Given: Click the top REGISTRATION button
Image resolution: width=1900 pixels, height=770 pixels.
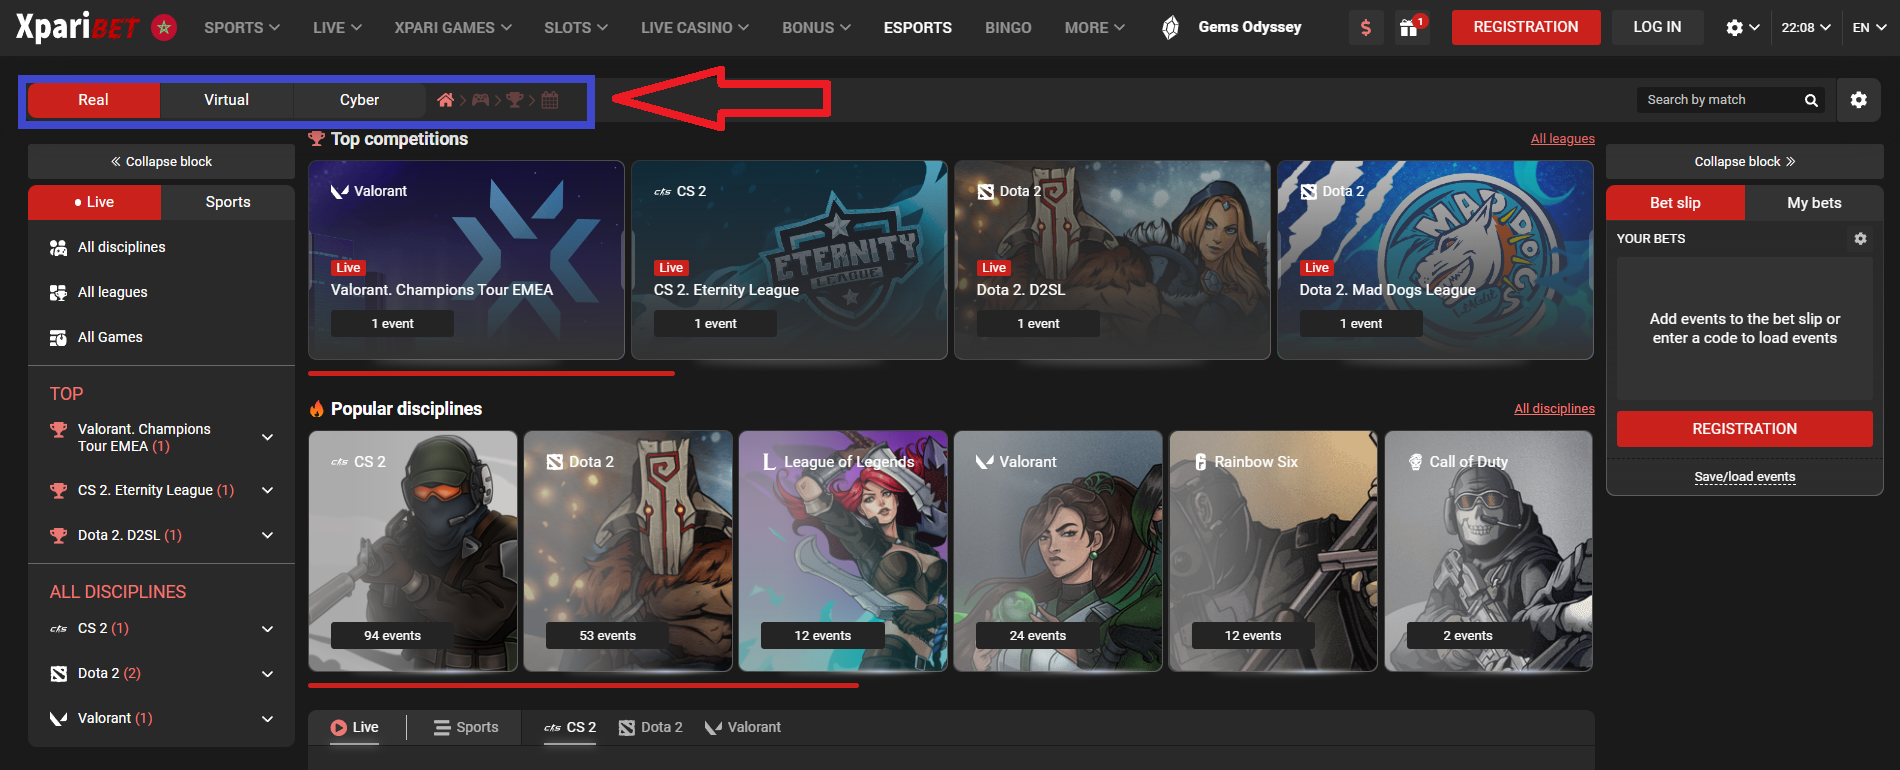Looking at the screenshot, I should click(x=1526, y=27).
